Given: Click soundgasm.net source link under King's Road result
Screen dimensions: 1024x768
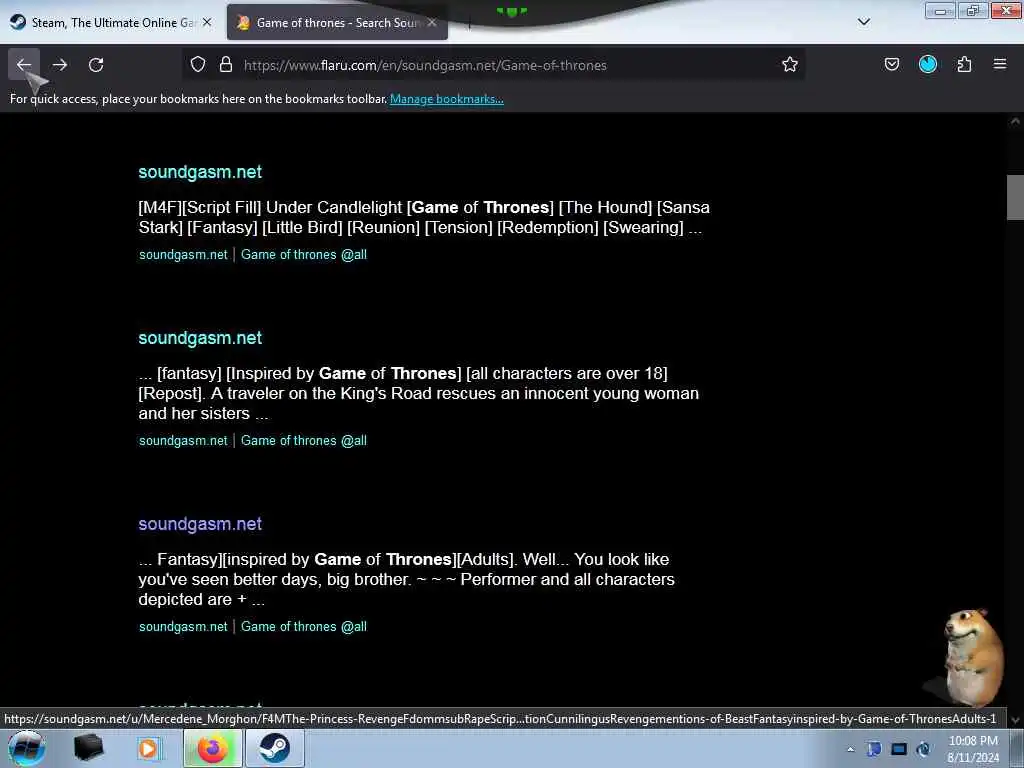Looking at the screenshot, I should click(x=183, y=441).
